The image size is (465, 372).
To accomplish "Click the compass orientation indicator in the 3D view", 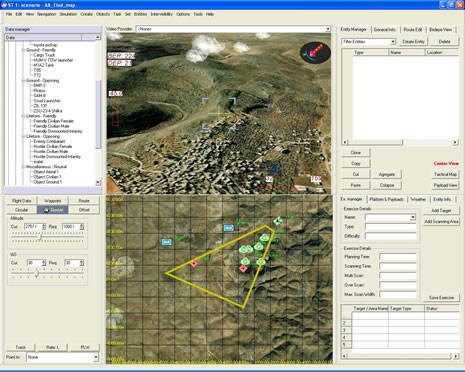I will point(315,53).
